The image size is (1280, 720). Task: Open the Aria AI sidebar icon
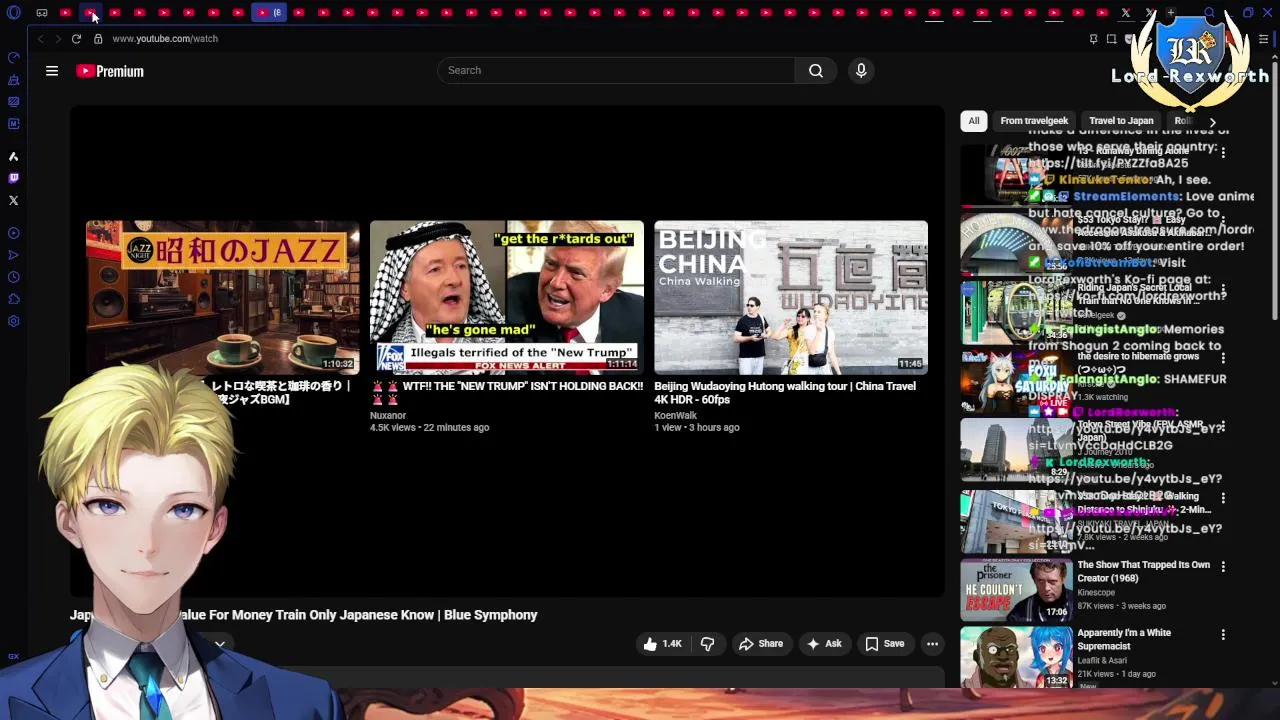(x=14, y=156)
